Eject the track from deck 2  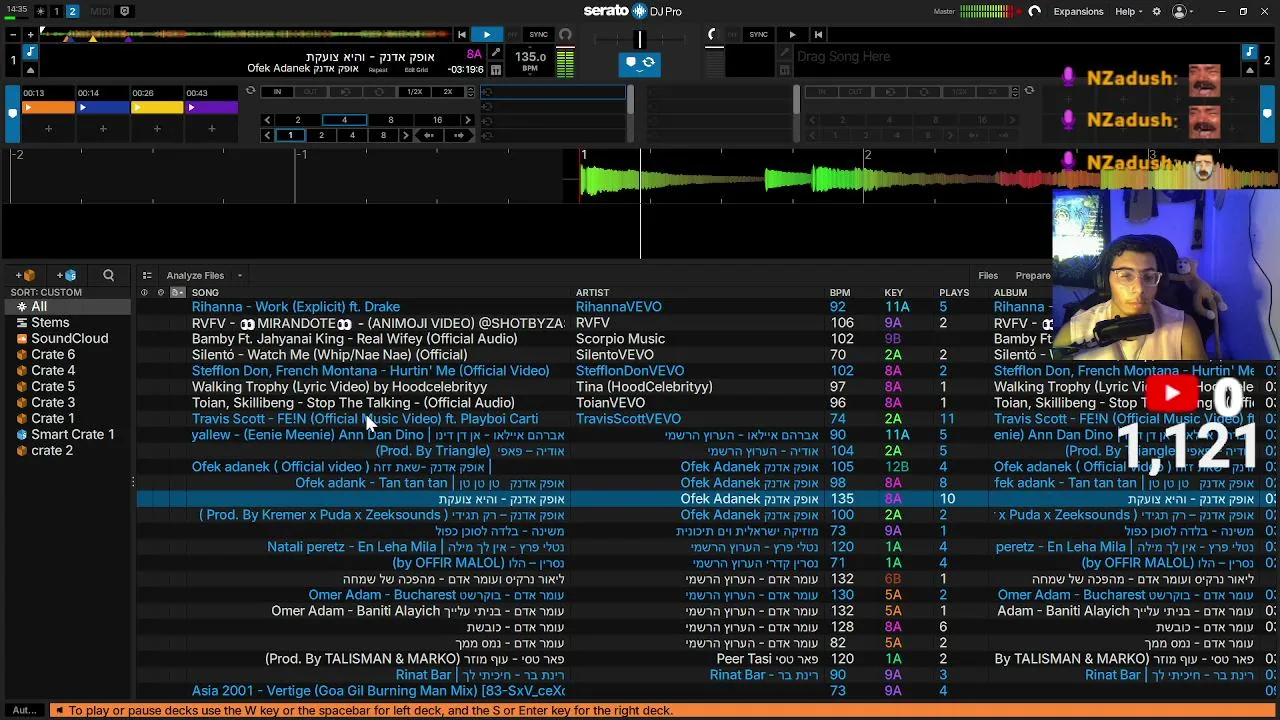tap(1250, 70)
